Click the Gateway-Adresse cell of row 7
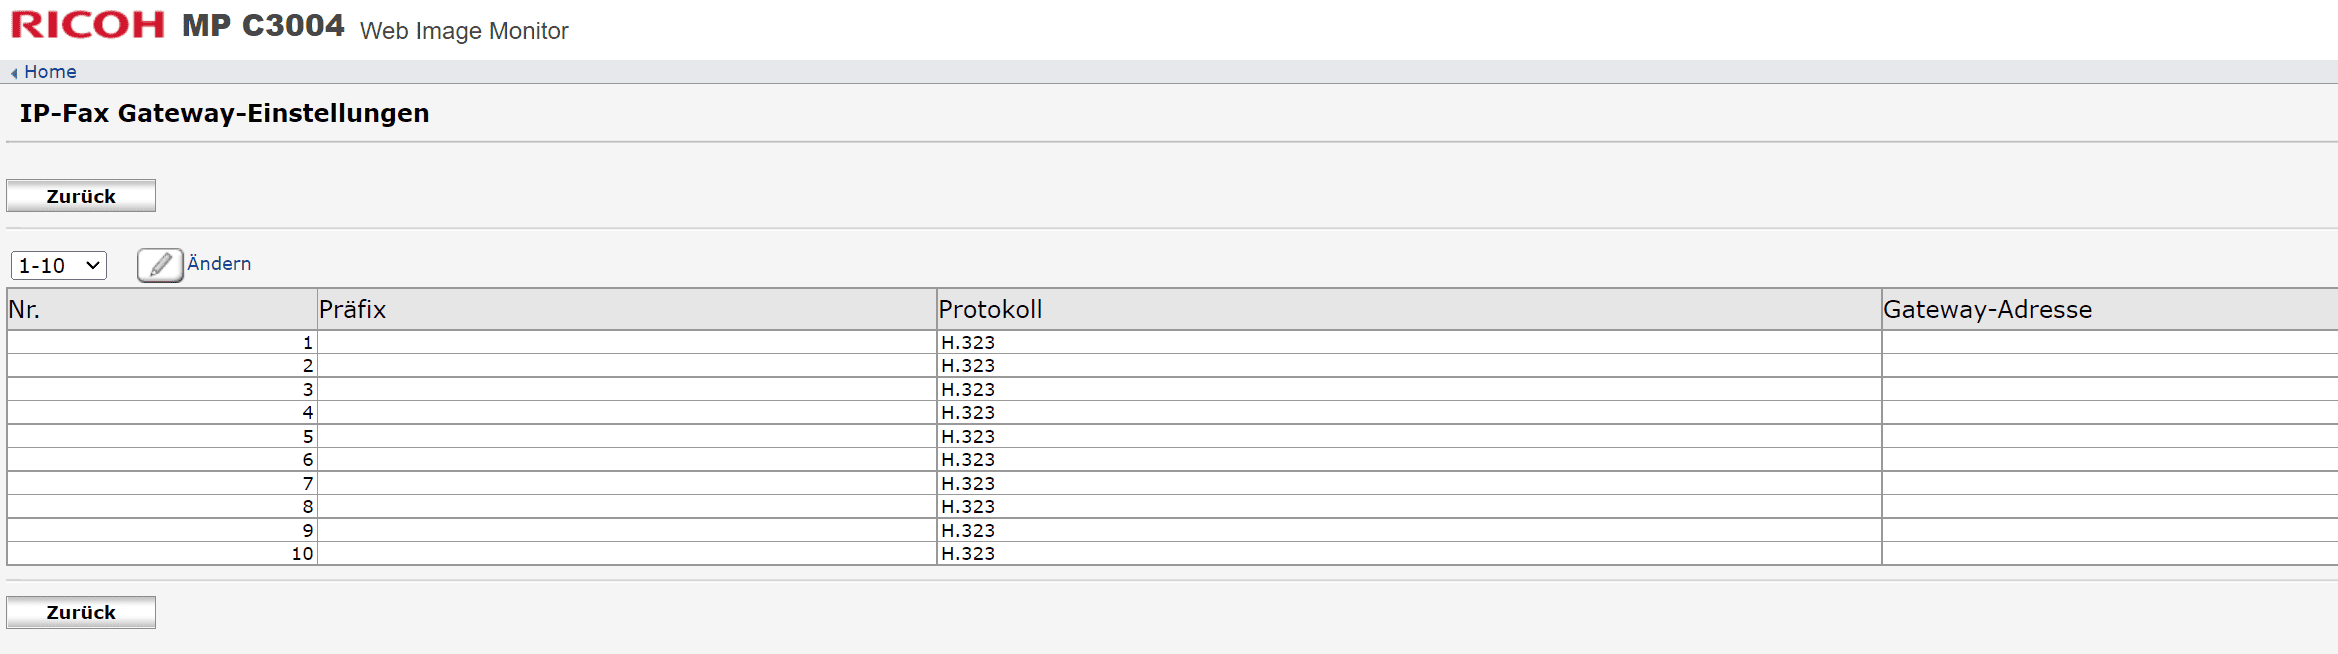This screenshot has width=2338, height=654. tap(2110, 483)
